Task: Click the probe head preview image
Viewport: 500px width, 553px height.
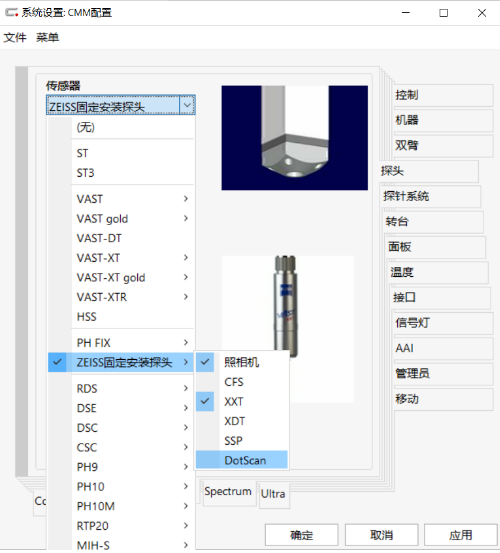Action: (294, 138)
